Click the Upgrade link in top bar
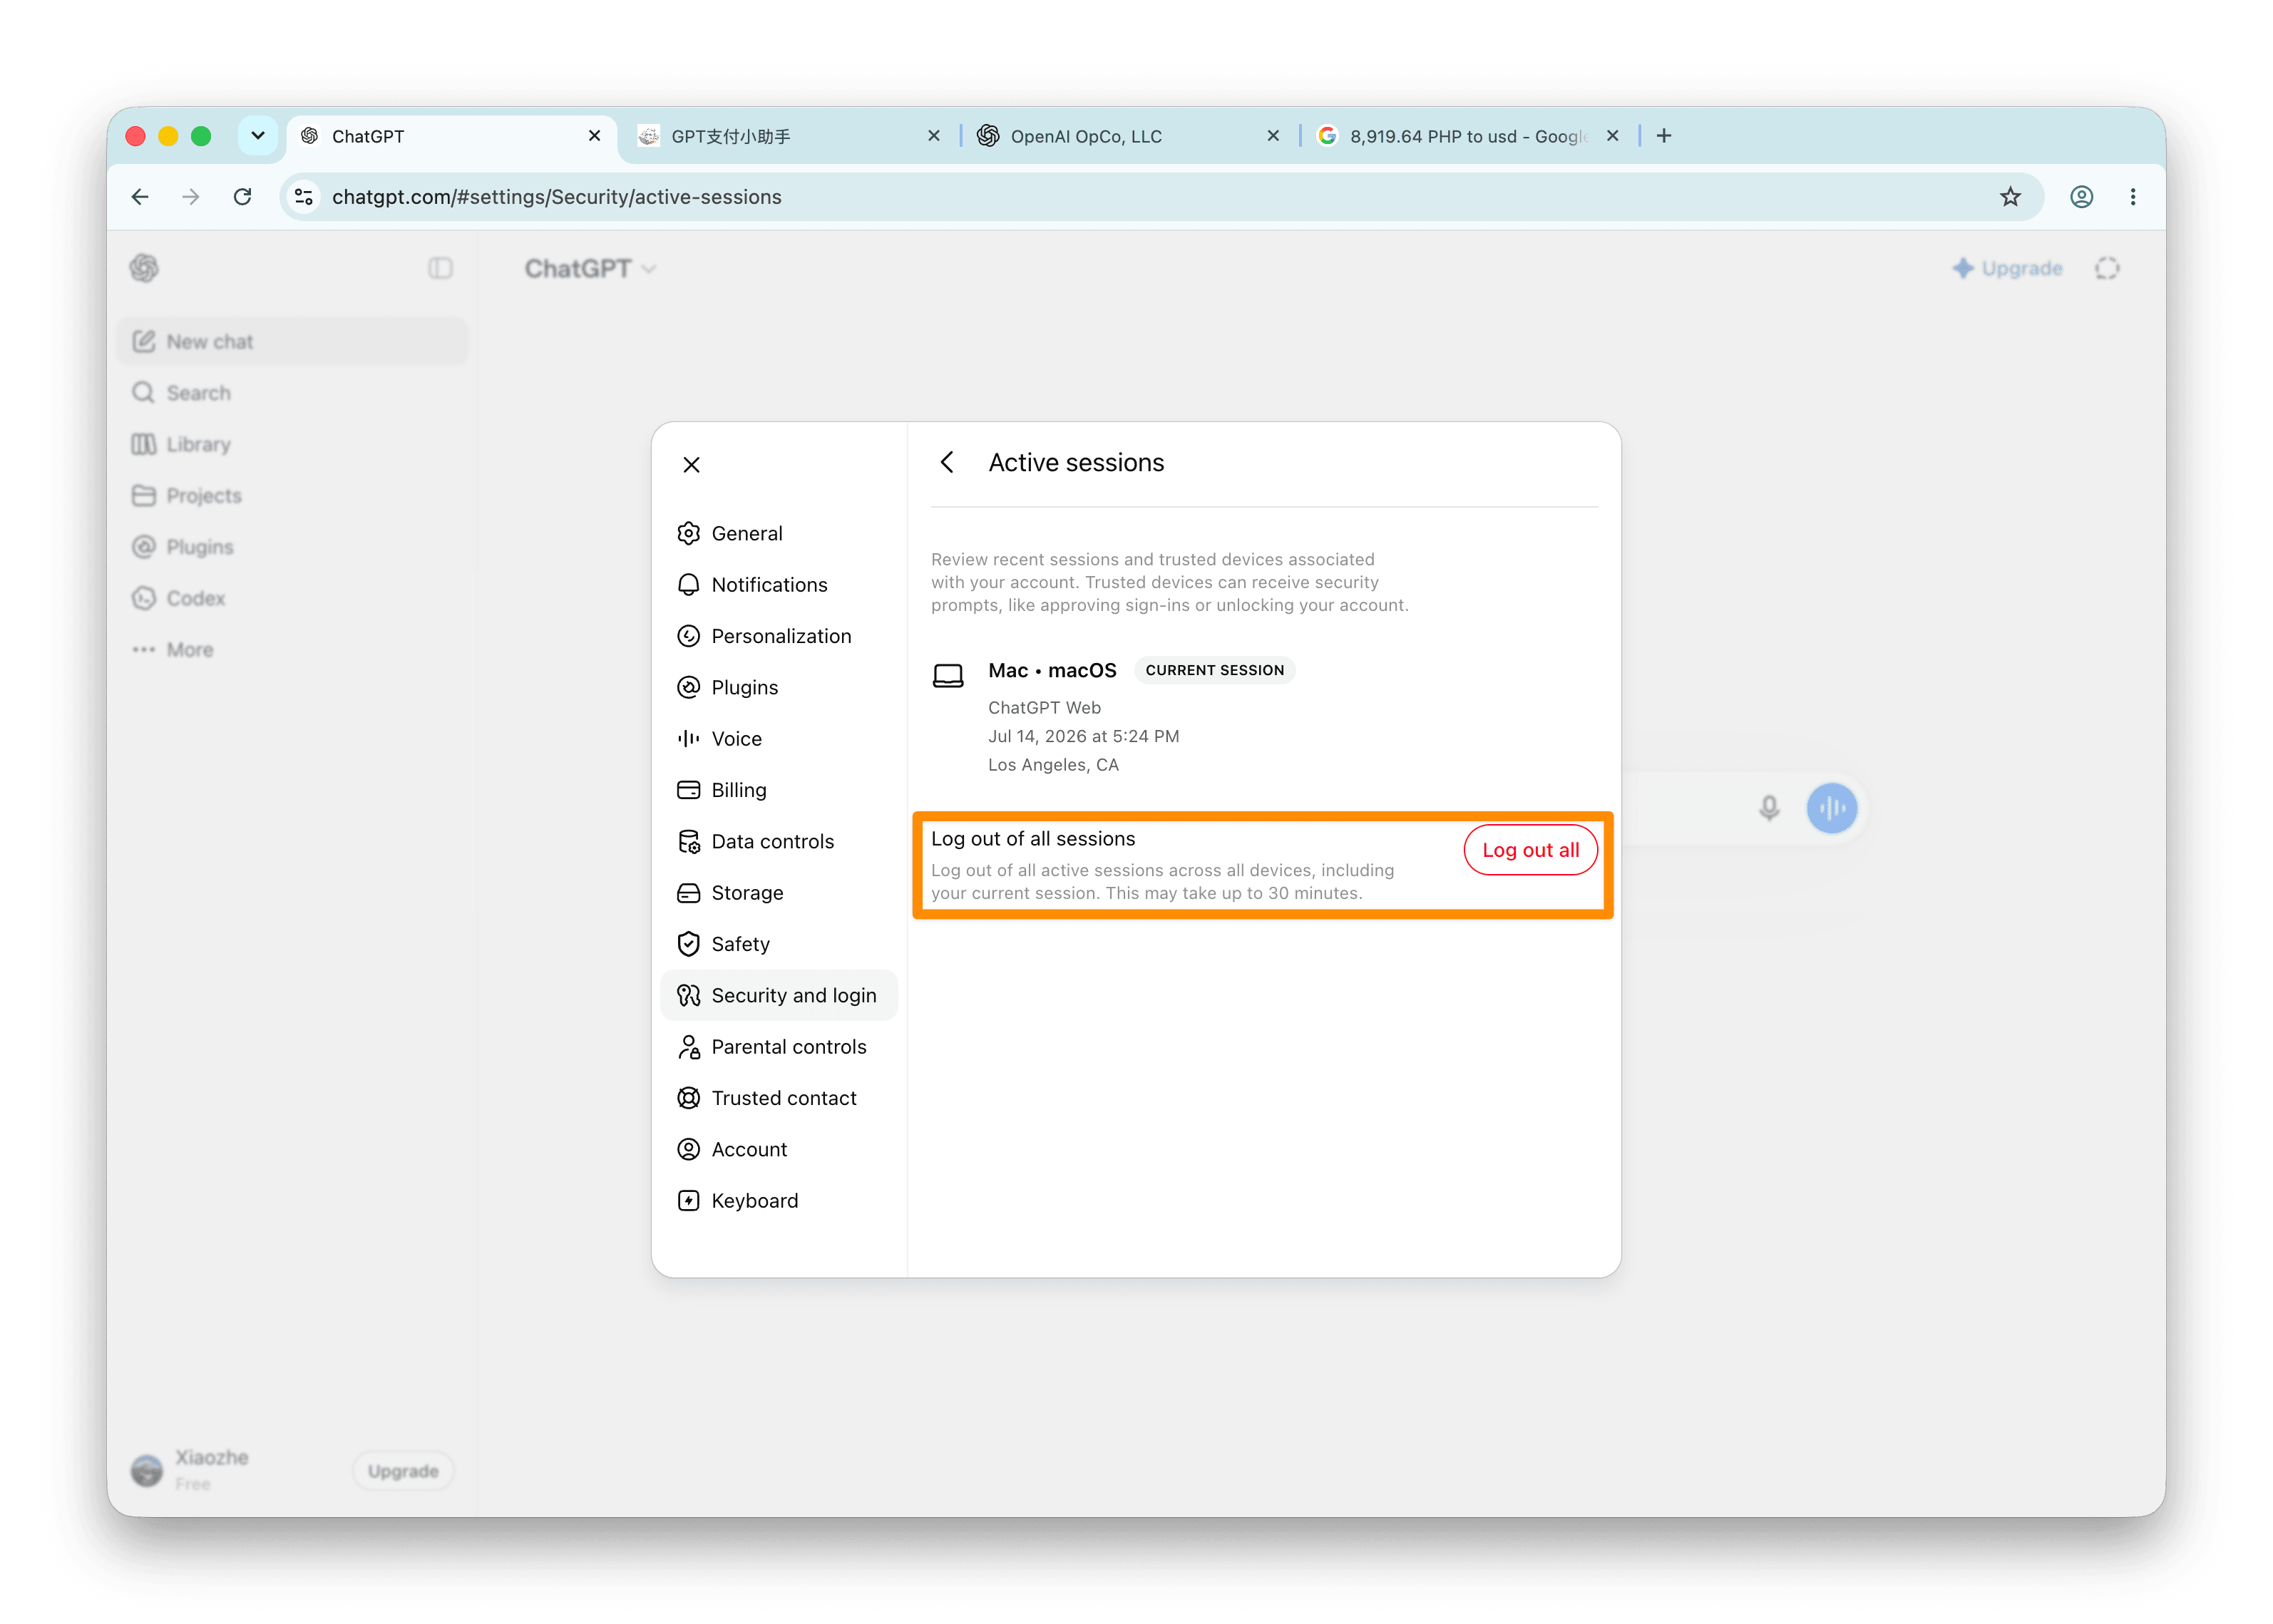Screen dimensions: 2273x1624 [x=2007, y=268]
